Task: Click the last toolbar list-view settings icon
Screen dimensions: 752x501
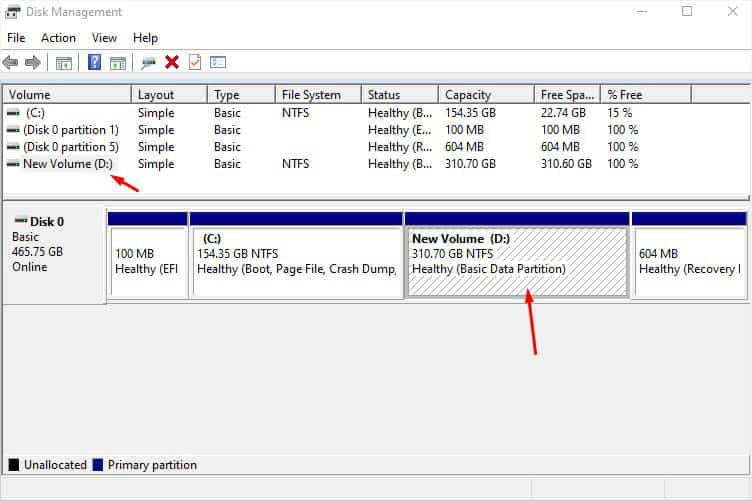Action: coord(218,62)
